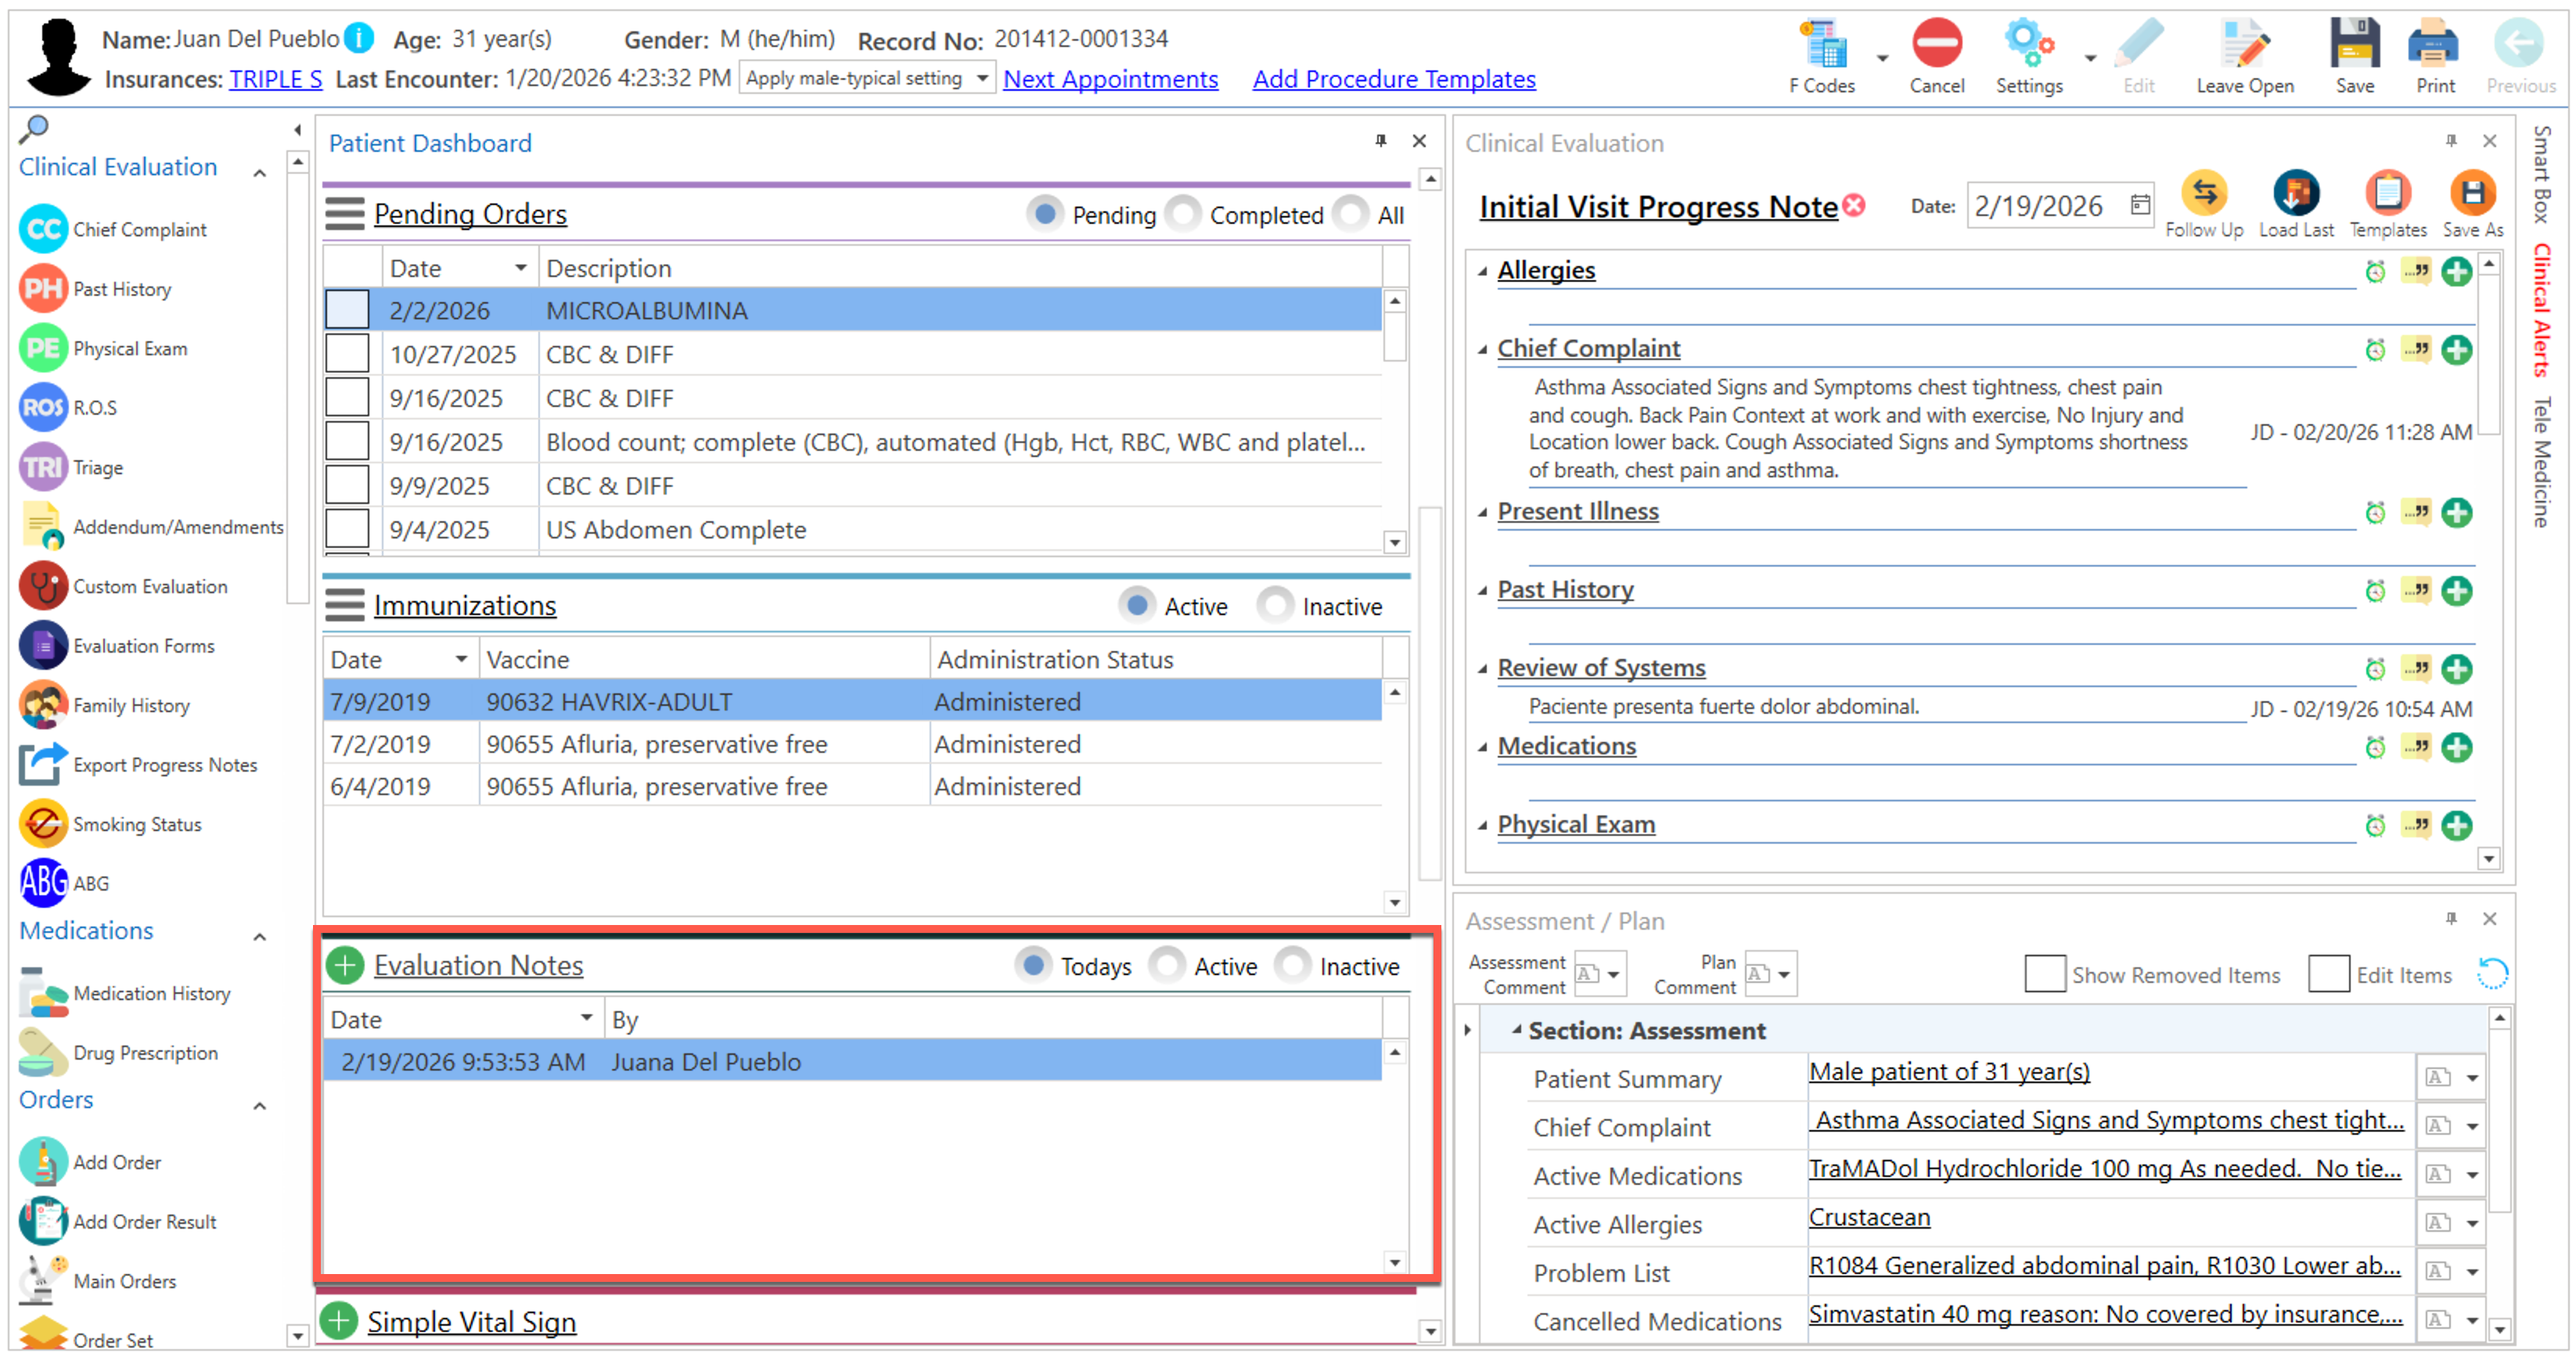Click the Follow Up icon
Viewport: 2576px width, 1357px height.
pyautogui.click(x=2204, y=193)
